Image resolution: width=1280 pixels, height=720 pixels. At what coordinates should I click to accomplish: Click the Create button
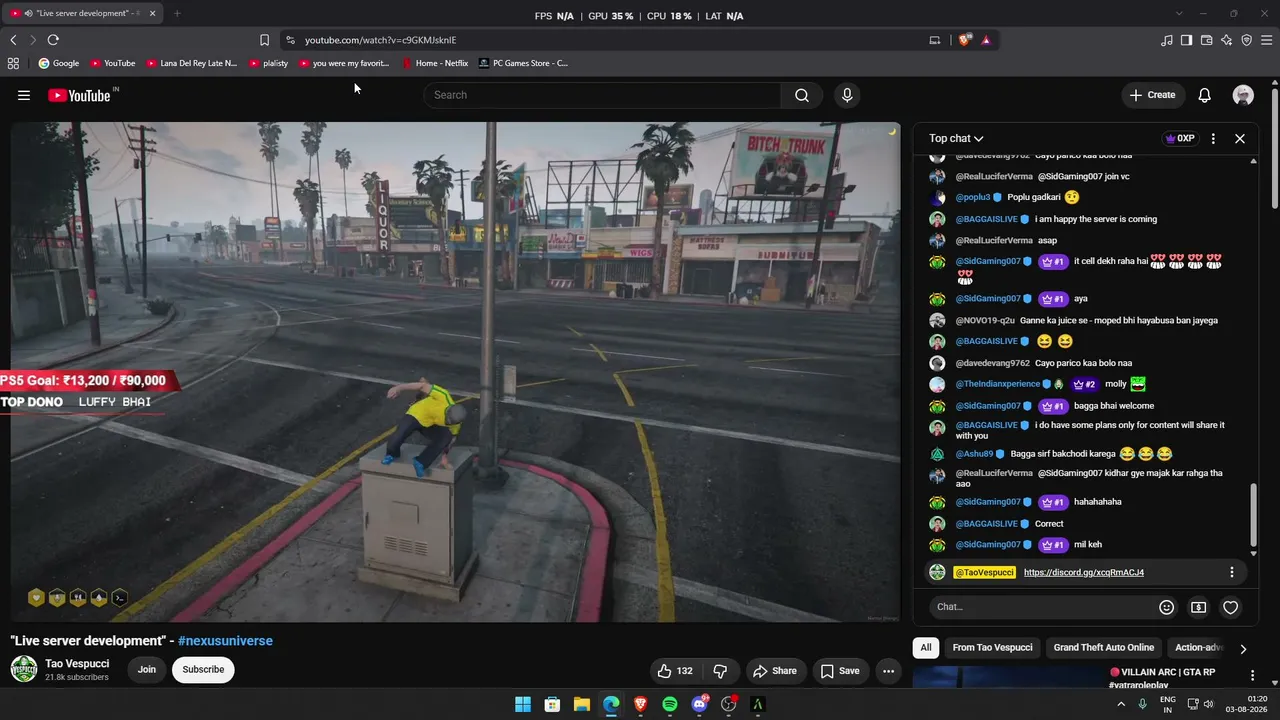click(x=1152, y=95)
